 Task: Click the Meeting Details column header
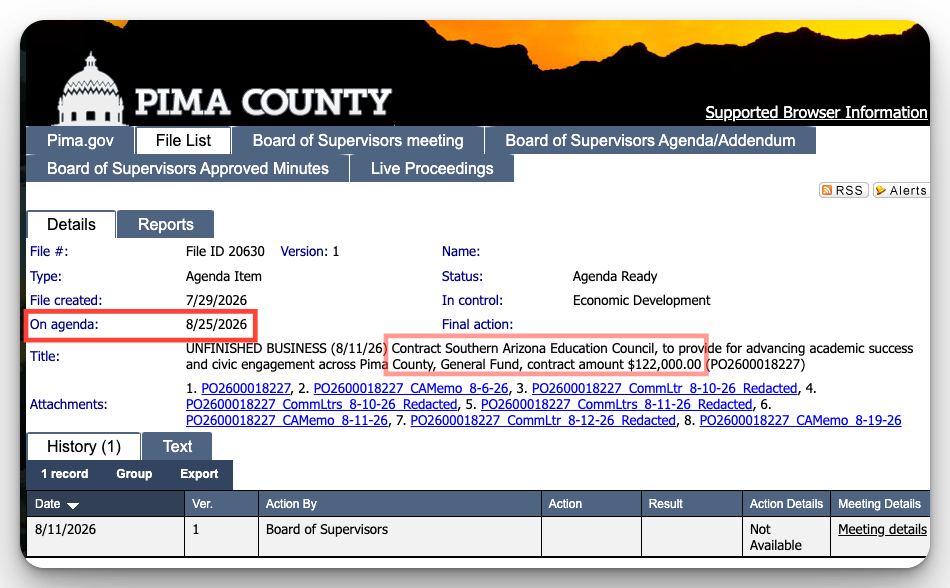[x=879, y=504]
